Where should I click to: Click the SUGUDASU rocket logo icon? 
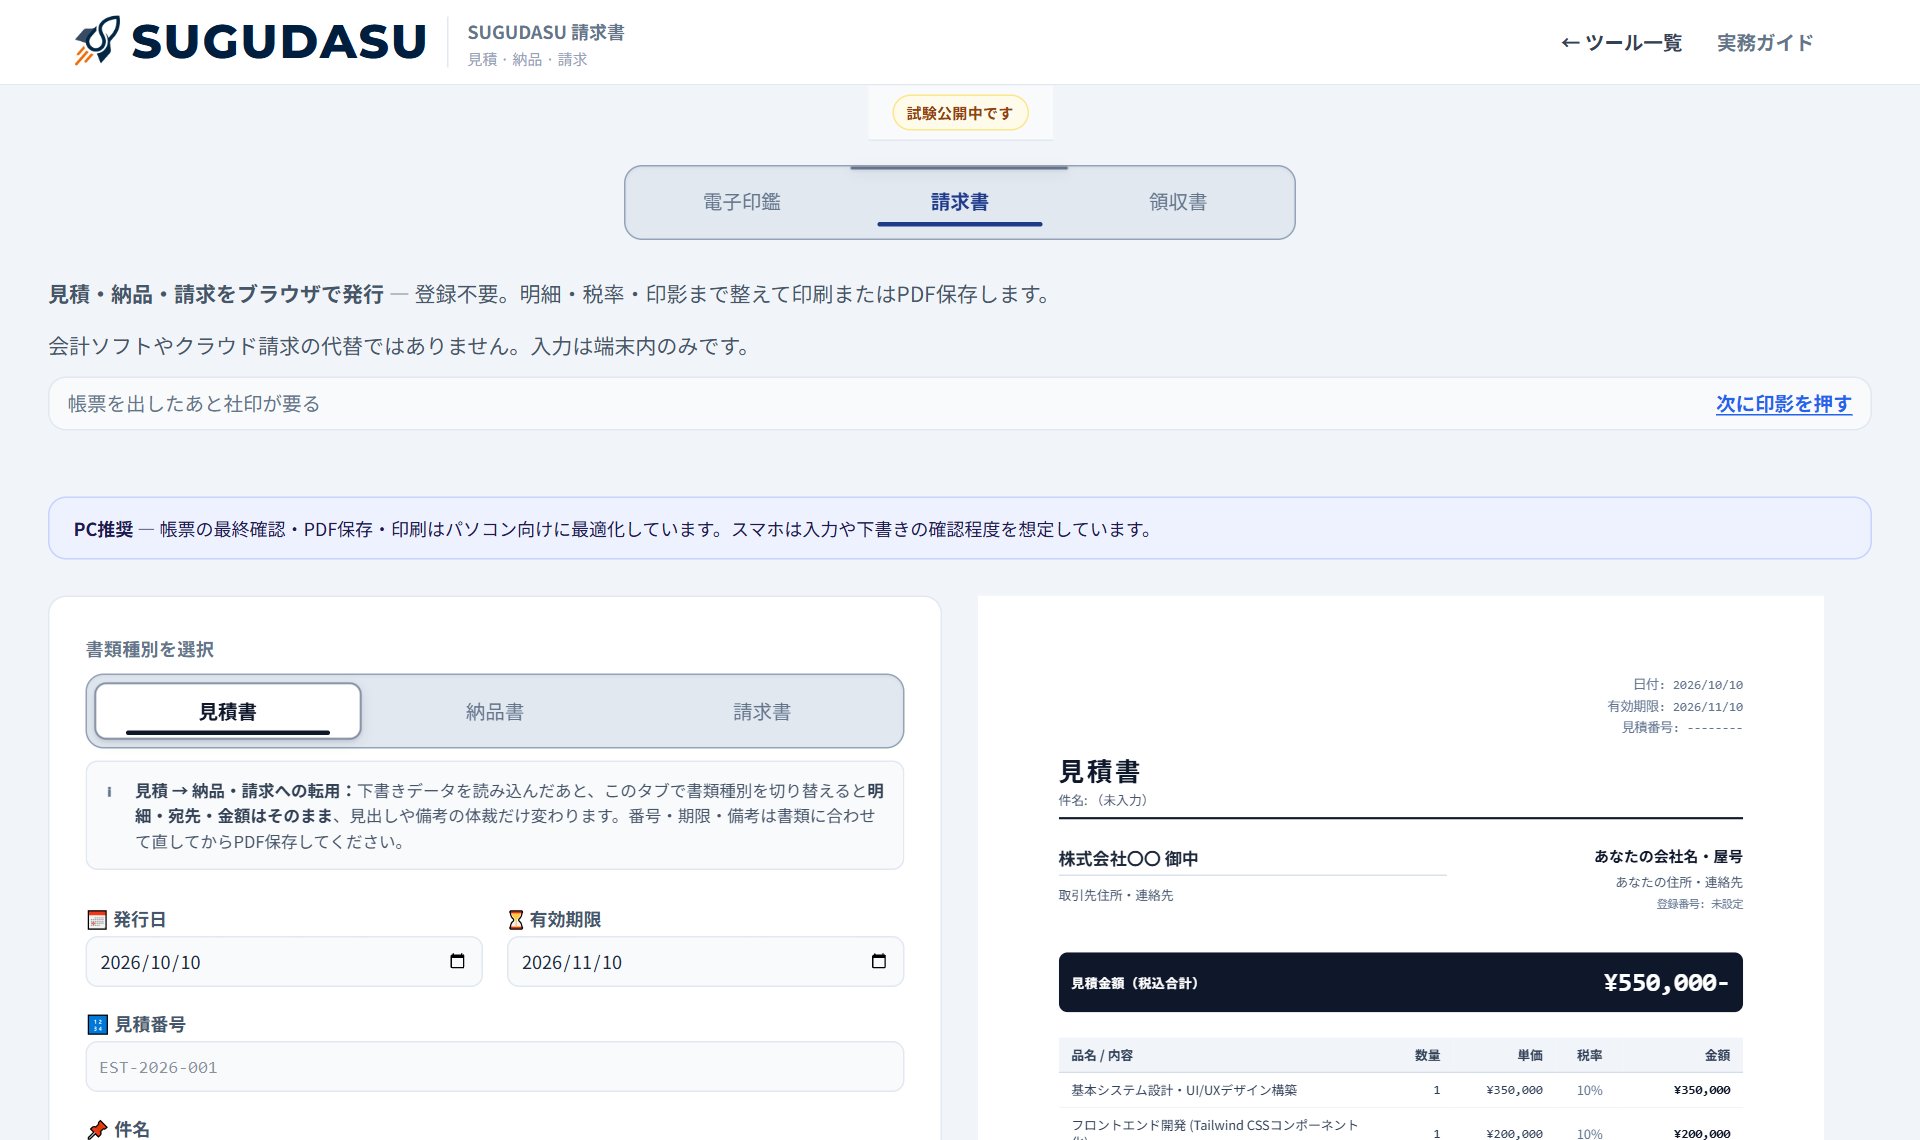pyautogui.click(x=97, y=41)
